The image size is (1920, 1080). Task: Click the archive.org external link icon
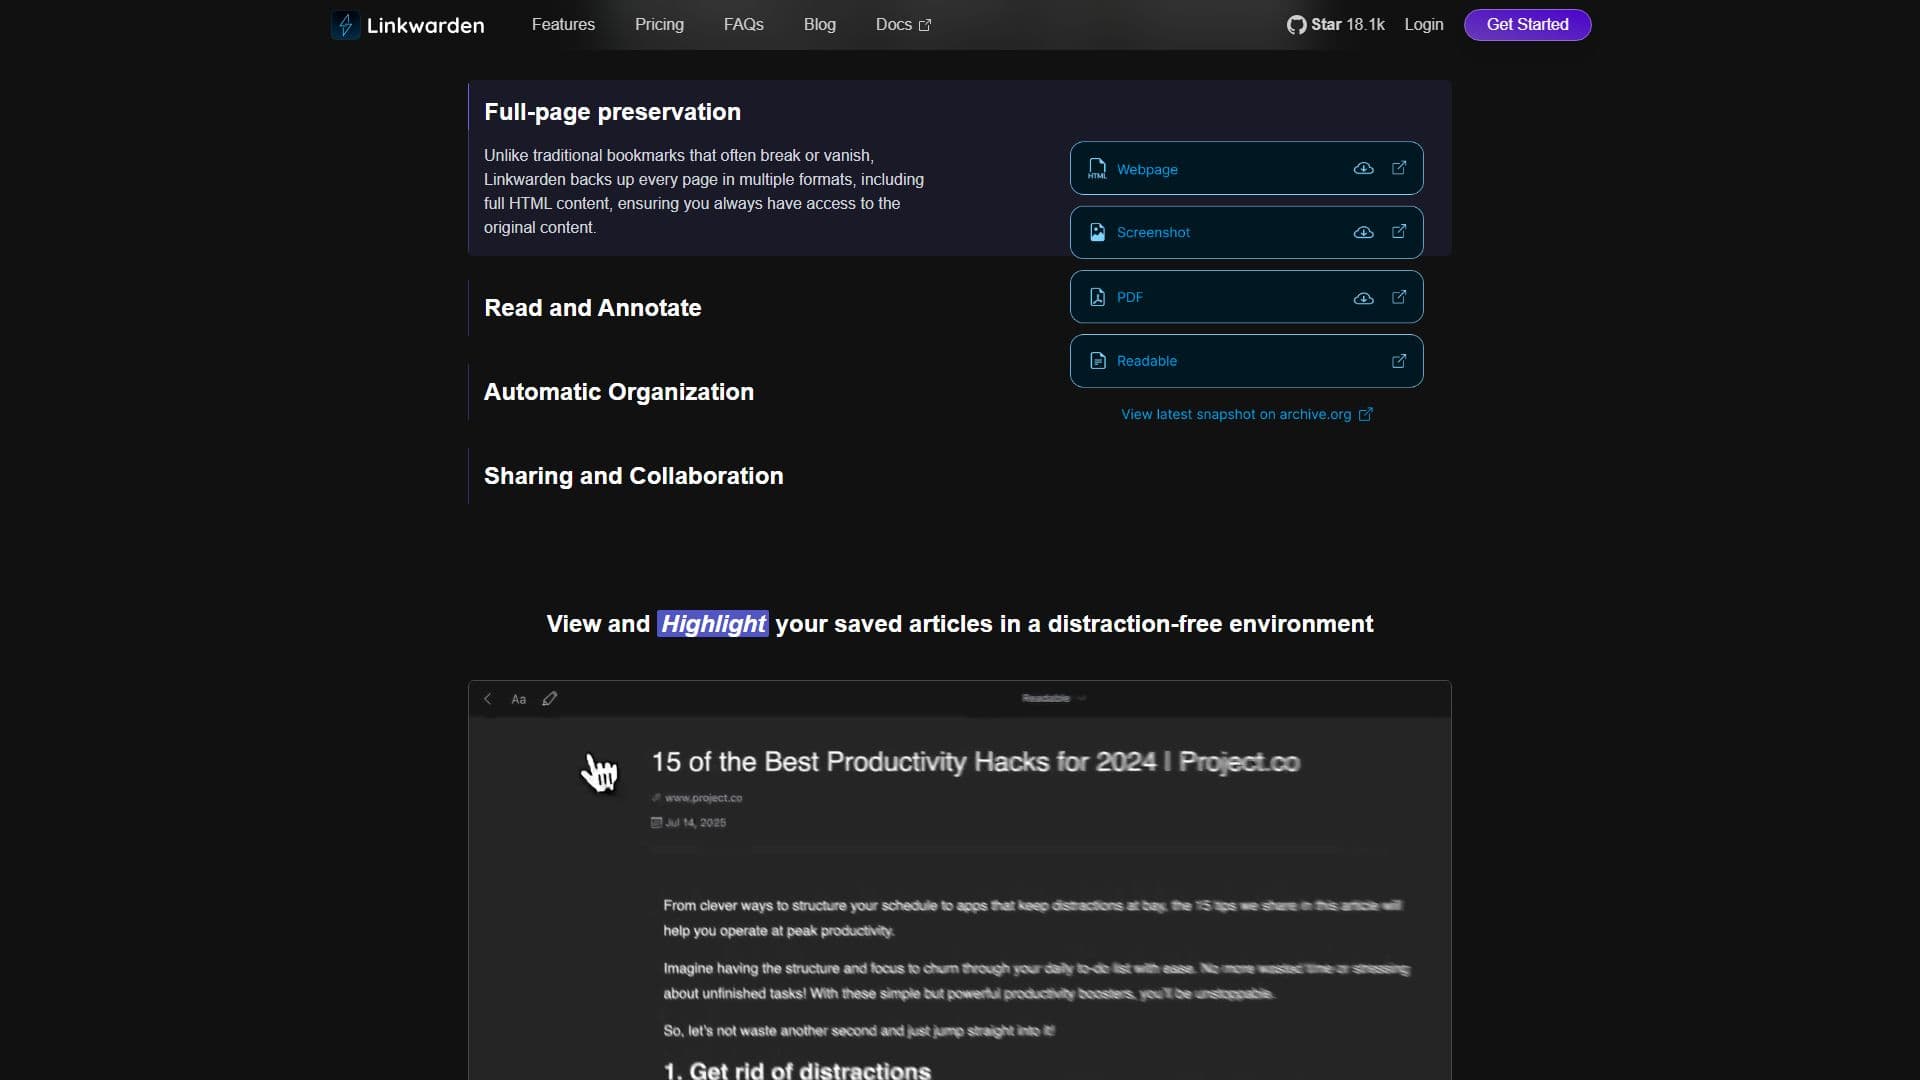pyautogui.click(x=1366, y=414)
